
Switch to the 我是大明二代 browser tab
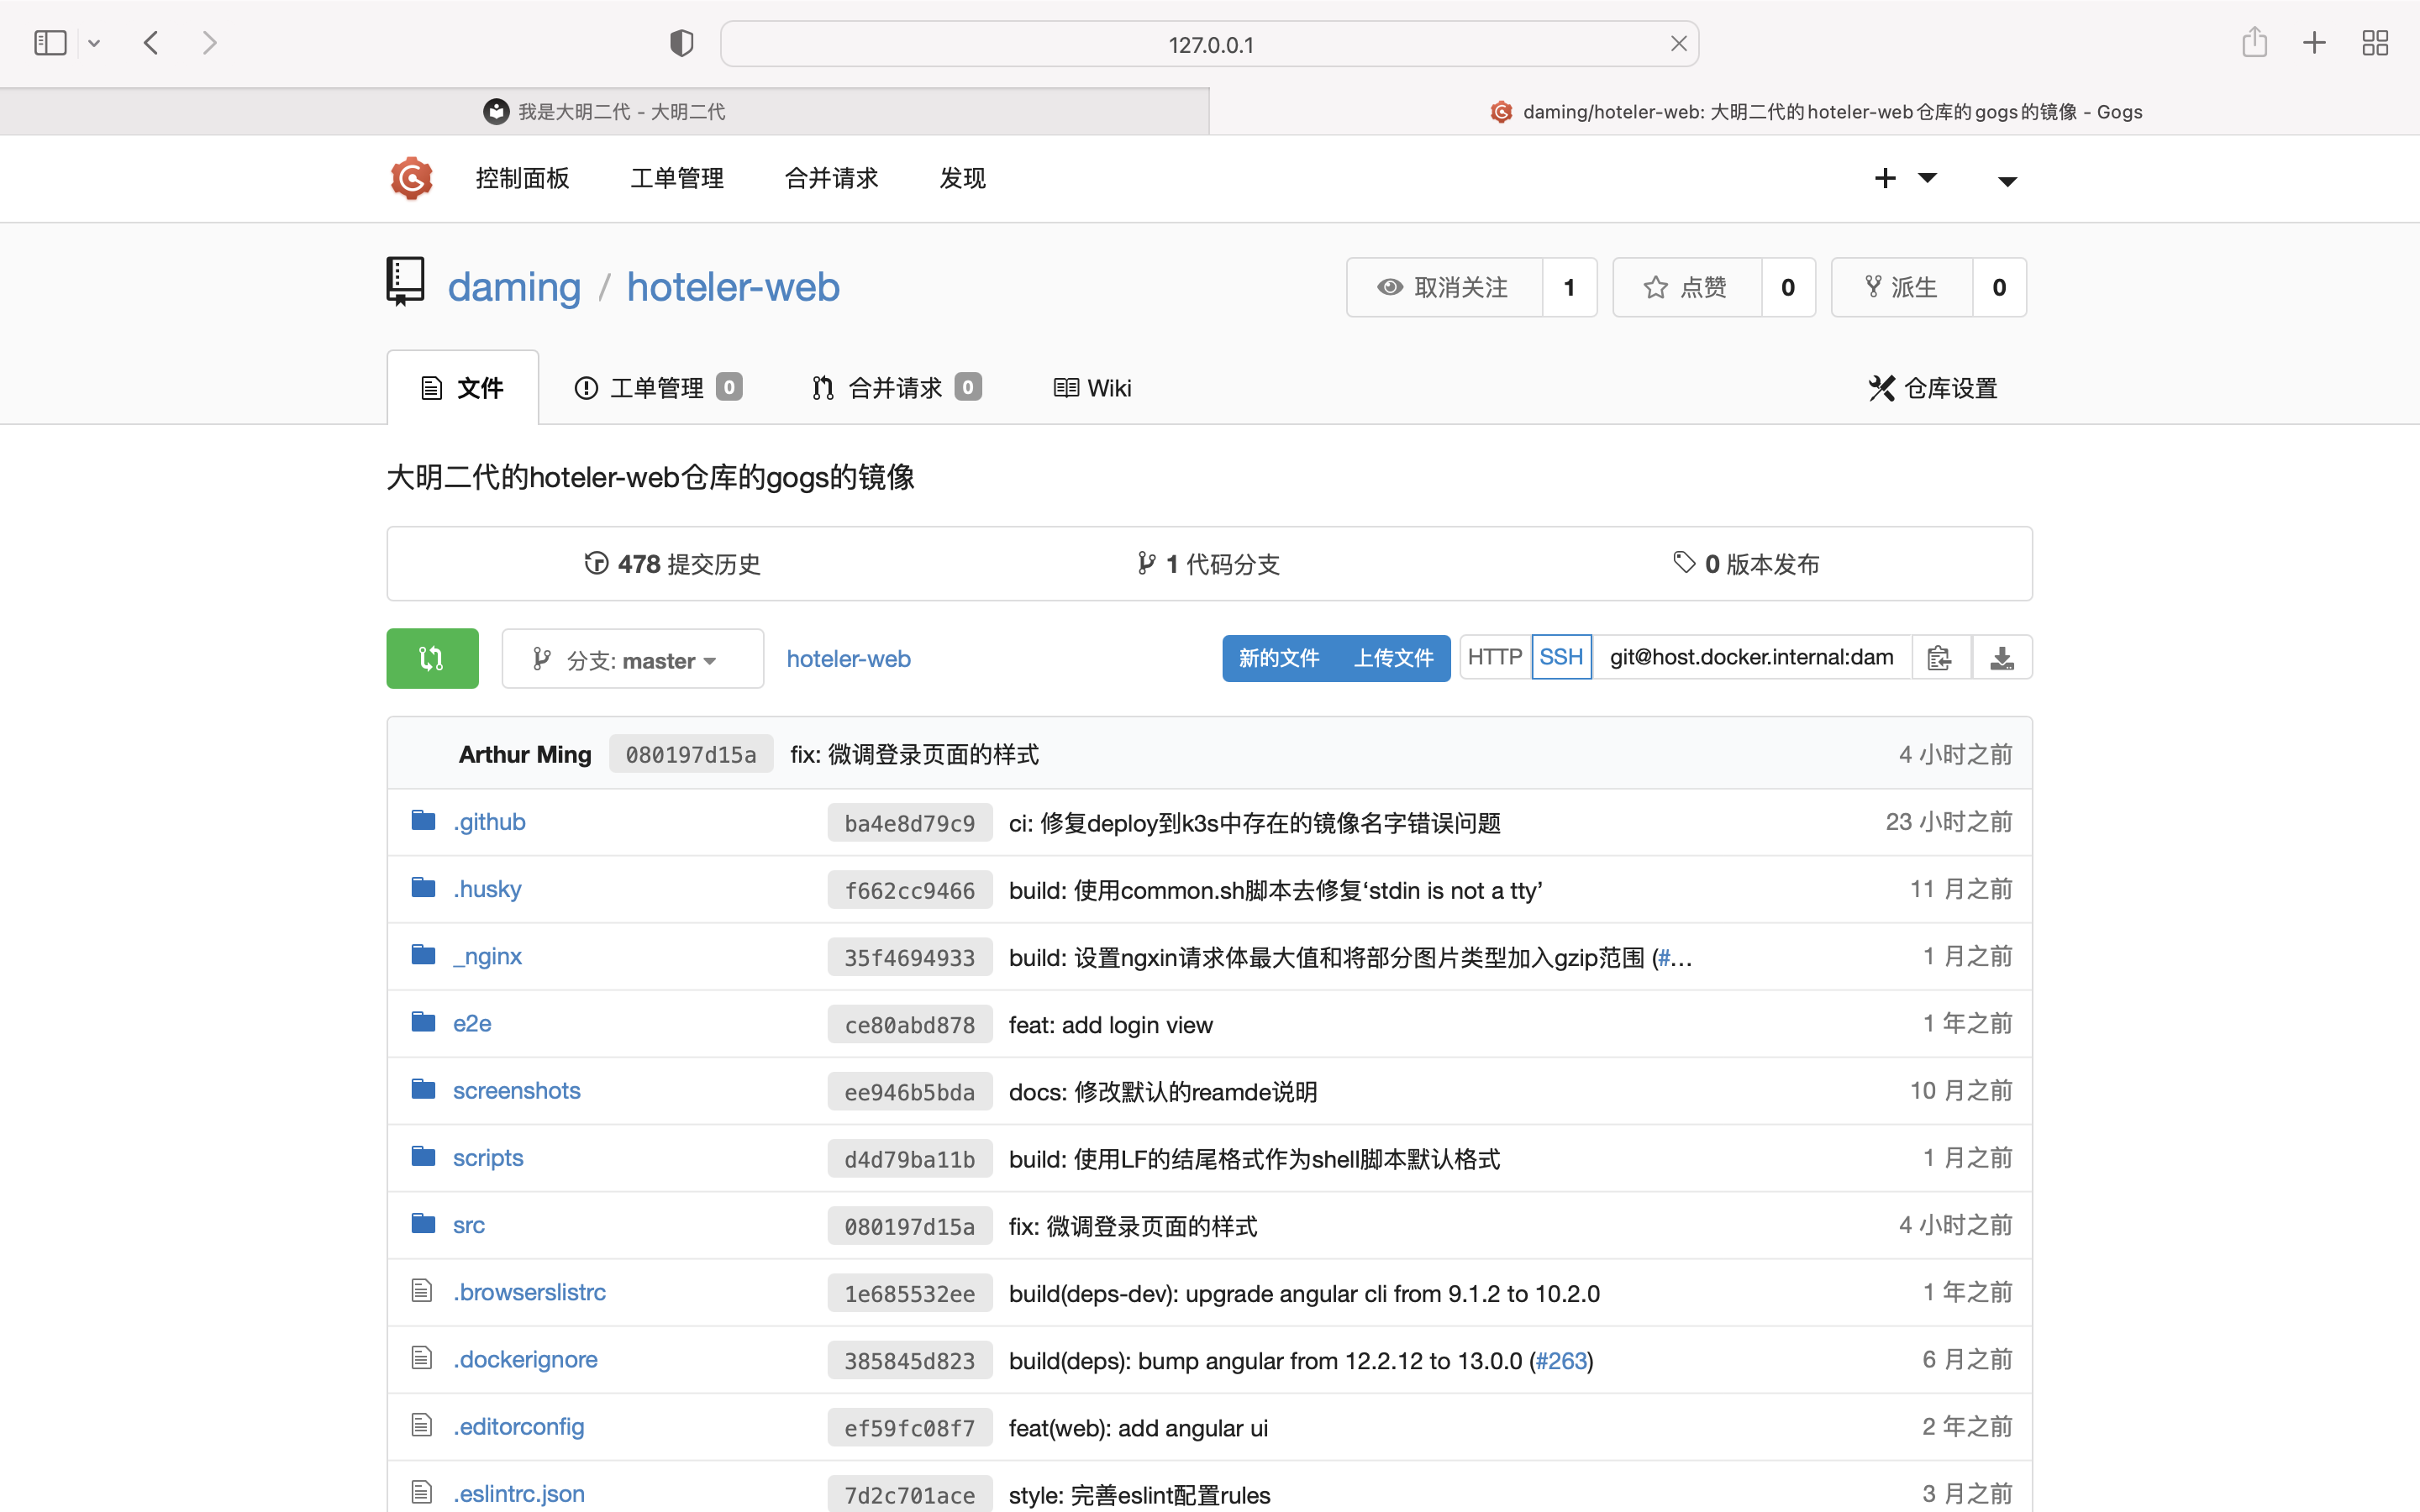[604, 112]
